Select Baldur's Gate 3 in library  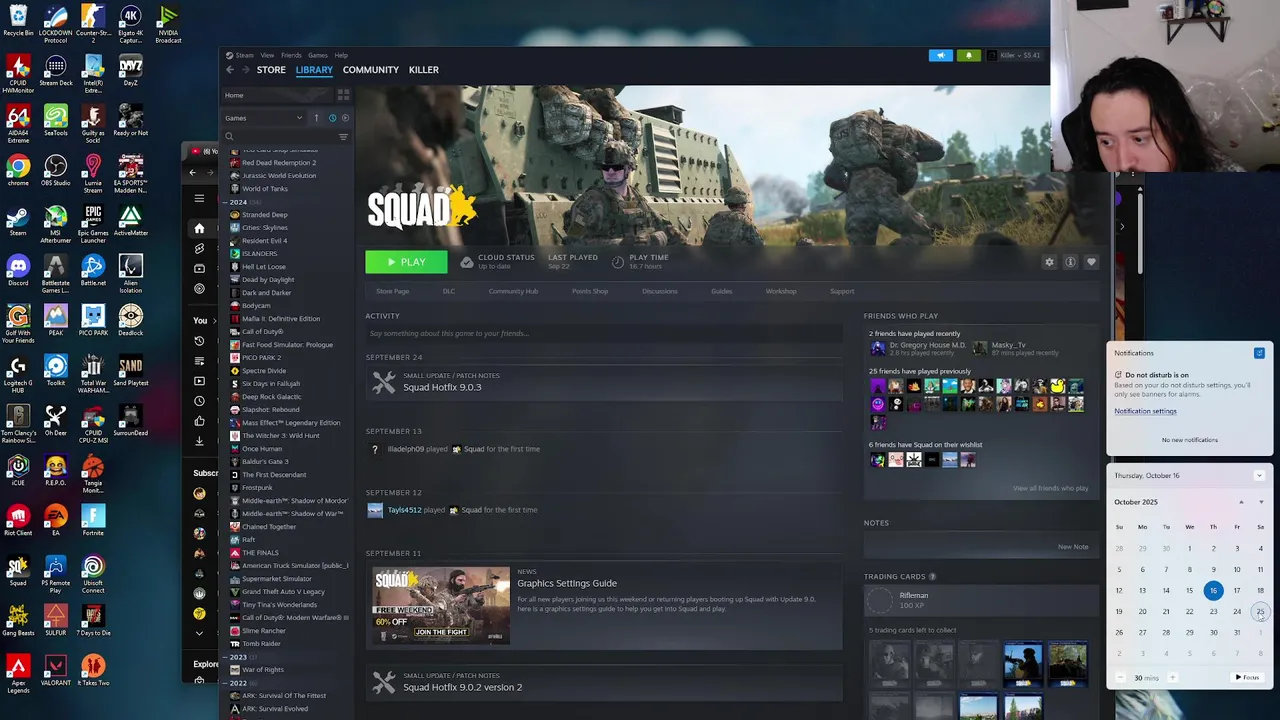(x=265, y=462)
